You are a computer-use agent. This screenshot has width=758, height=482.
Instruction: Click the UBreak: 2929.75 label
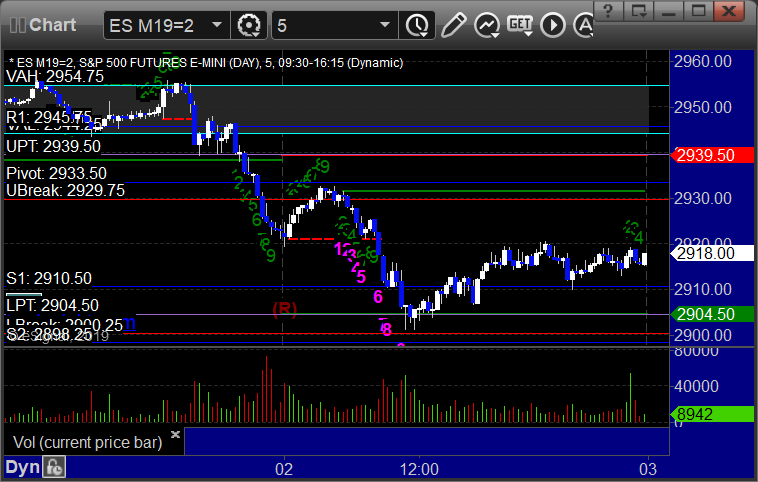tap(65, 190)
